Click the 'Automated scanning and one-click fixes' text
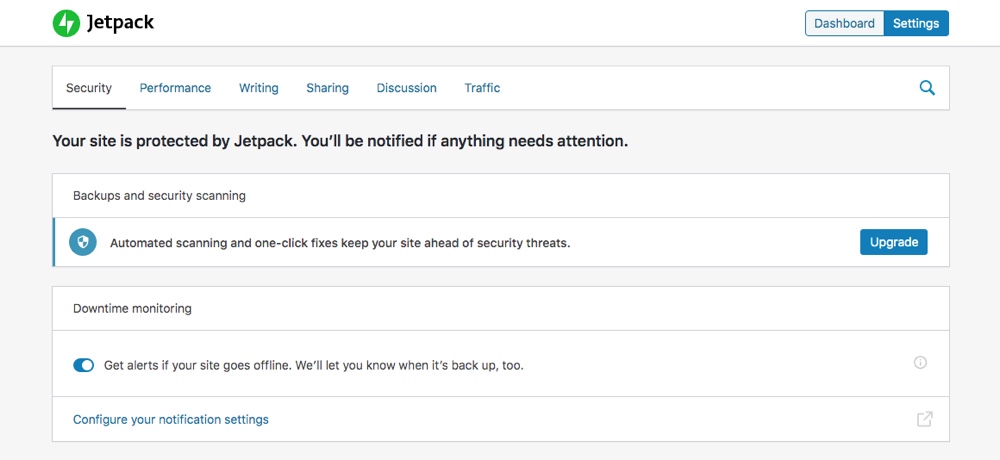Screen dimensions: 1000x460 pyautogui.click(x=340, y=243)
